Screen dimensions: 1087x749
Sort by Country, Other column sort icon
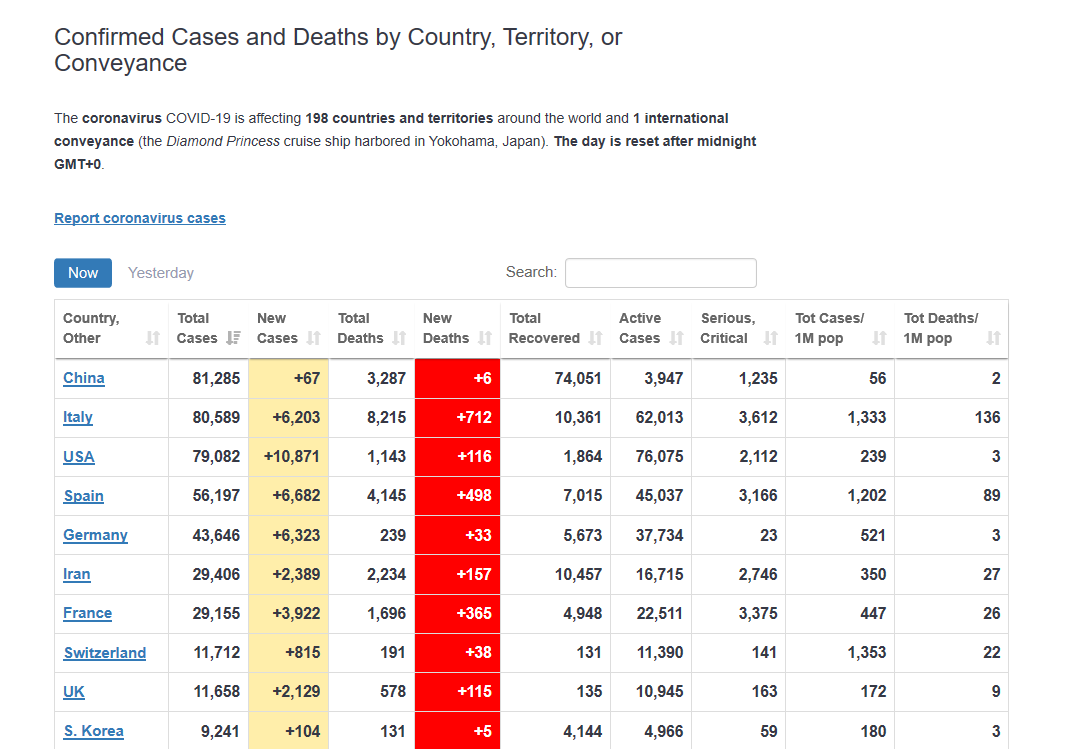coord(152,339)
